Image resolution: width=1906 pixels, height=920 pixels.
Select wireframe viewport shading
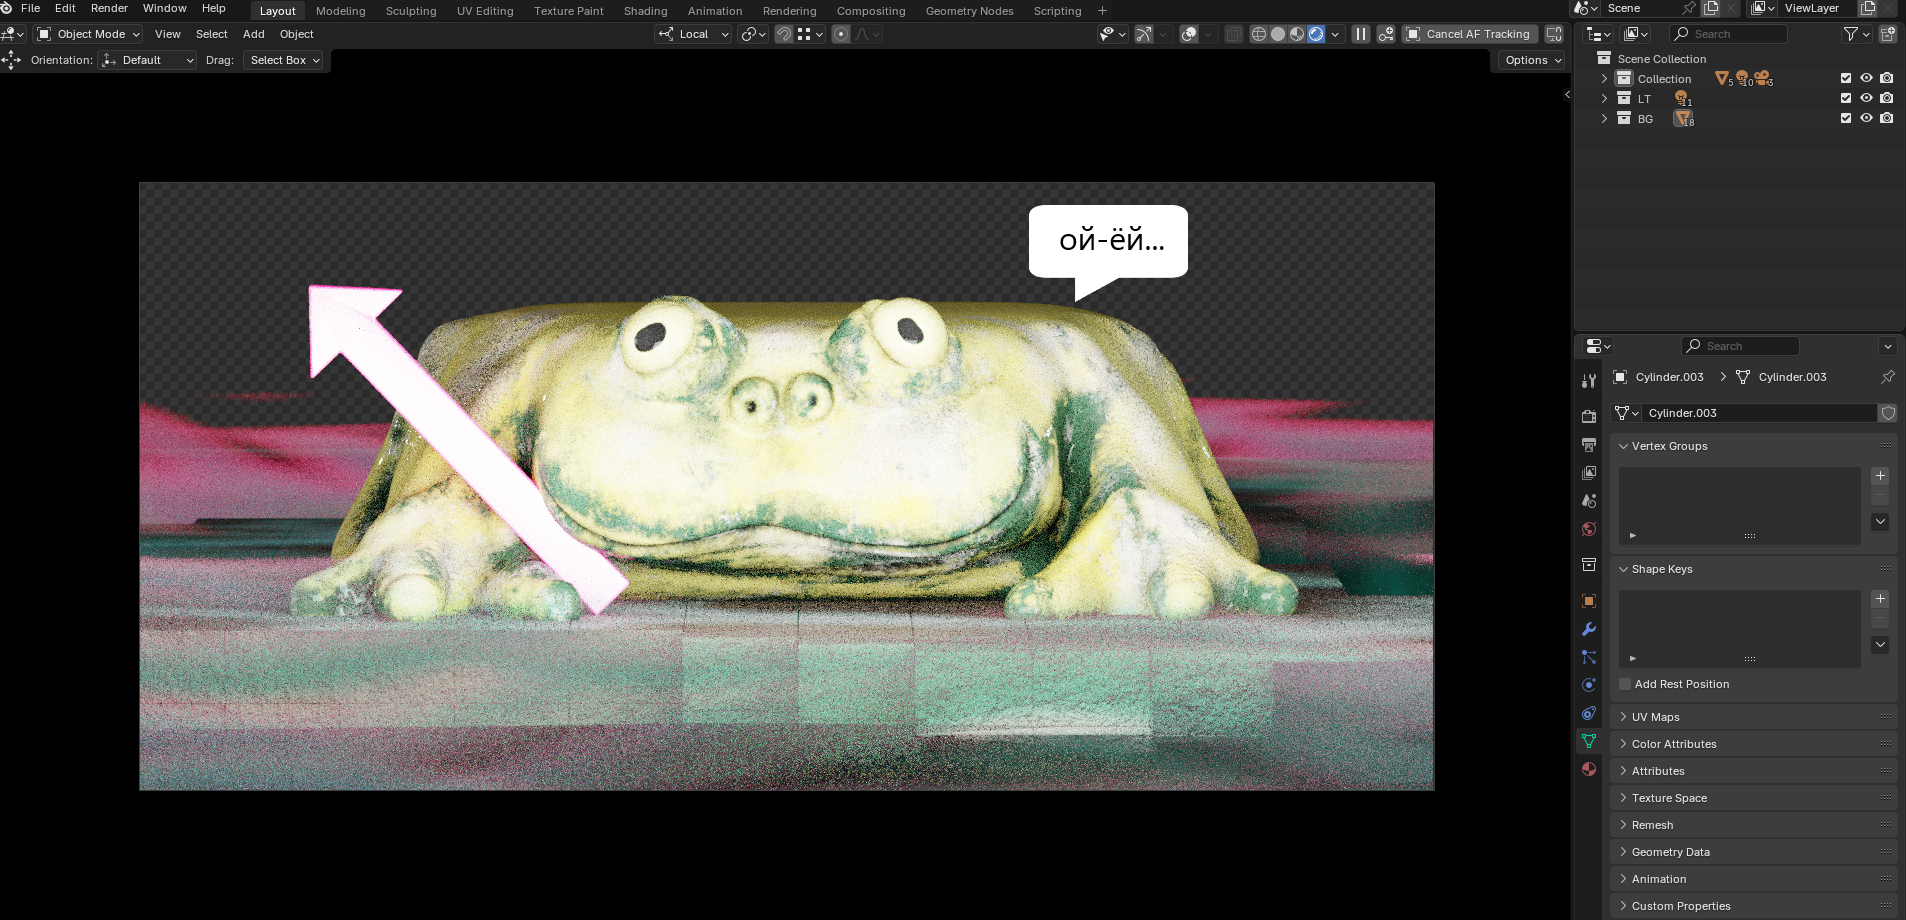pos(1259,34)
